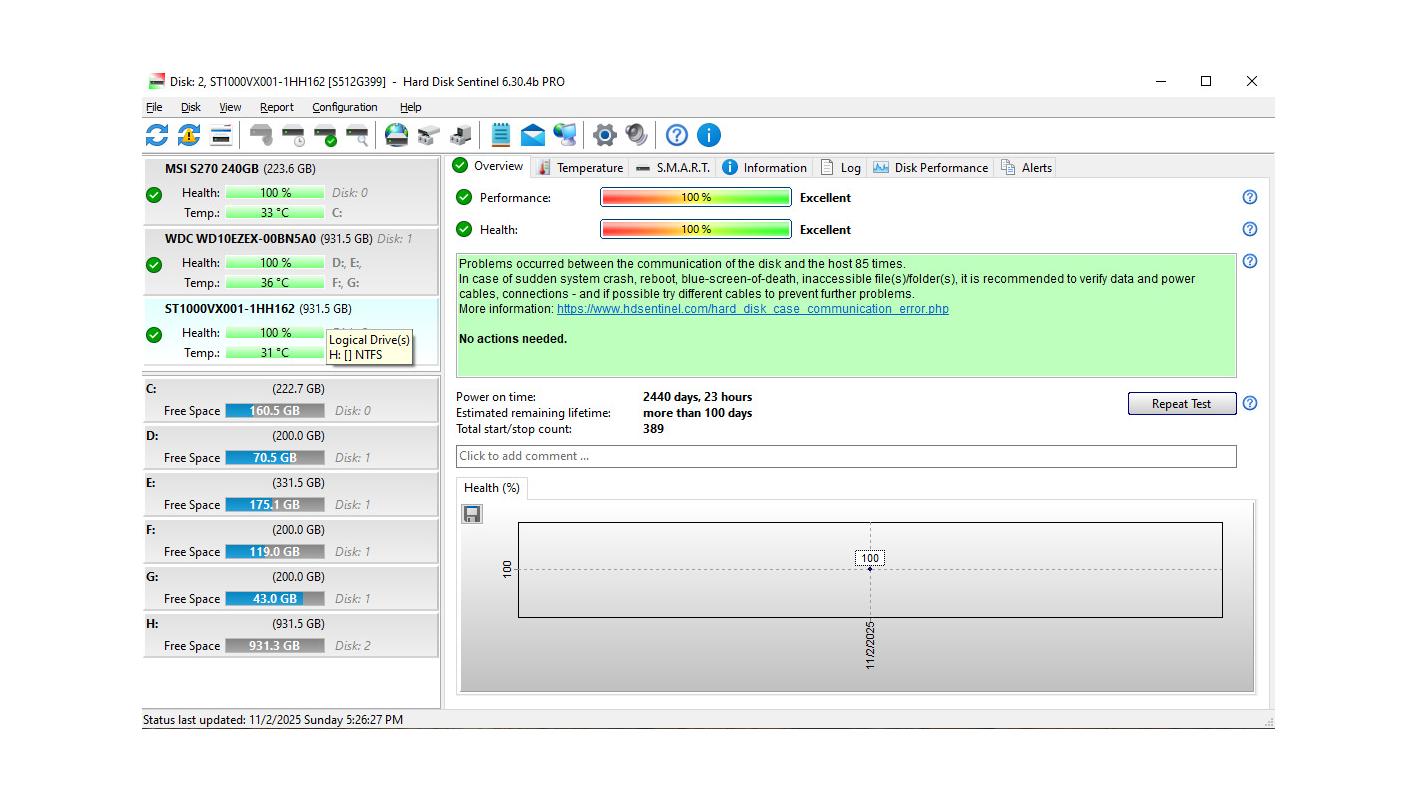Click the speaker sound icon in toolbar
The image size is (1416, 797).
tap(636, 135)
